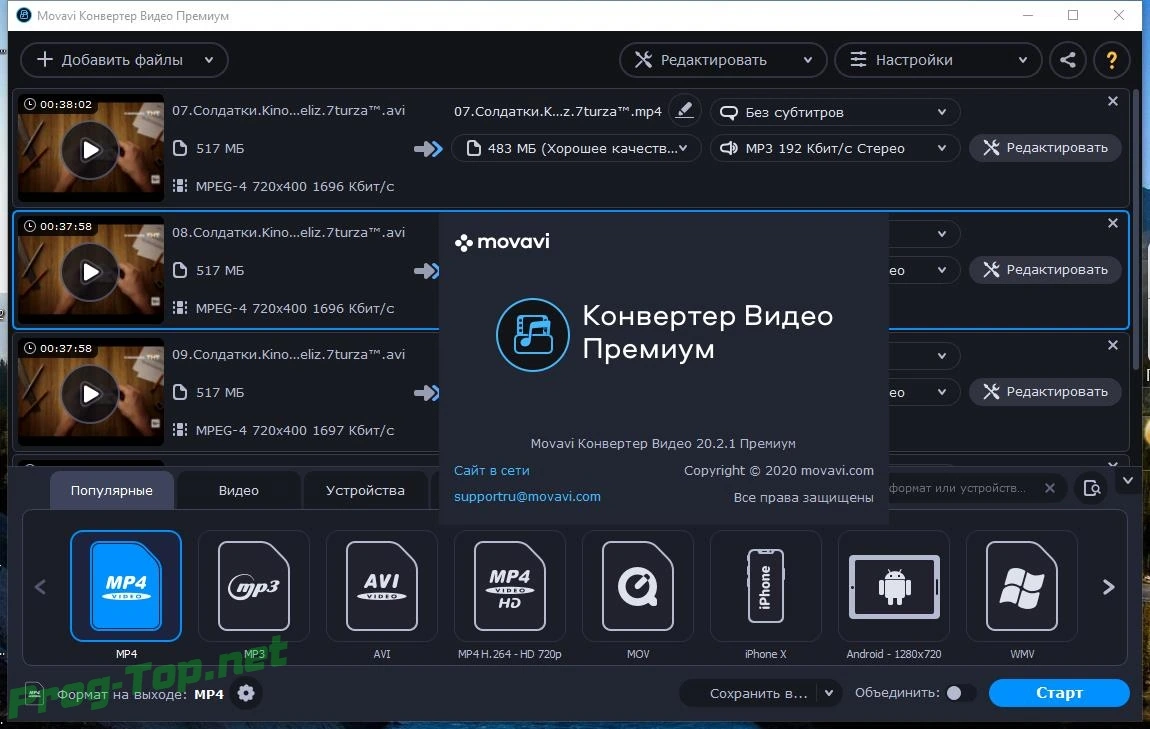The height and width of the screenshot is (729, 1150).
Task: Click Редактировать button for 09.Солдатки file
Action: click(x=1046, y=391)
